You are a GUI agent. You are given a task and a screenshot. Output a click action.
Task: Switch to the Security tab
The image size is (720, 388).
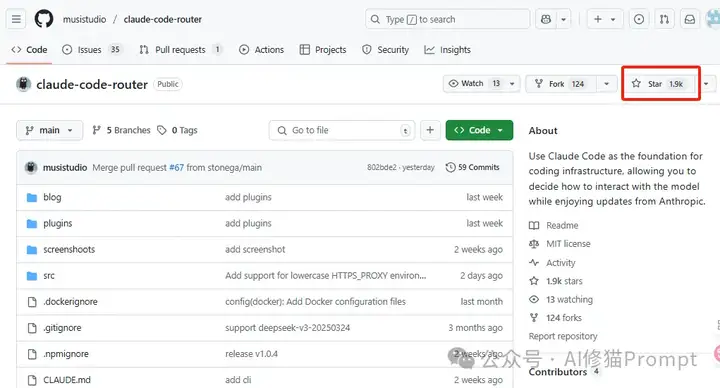click(385, 50)
